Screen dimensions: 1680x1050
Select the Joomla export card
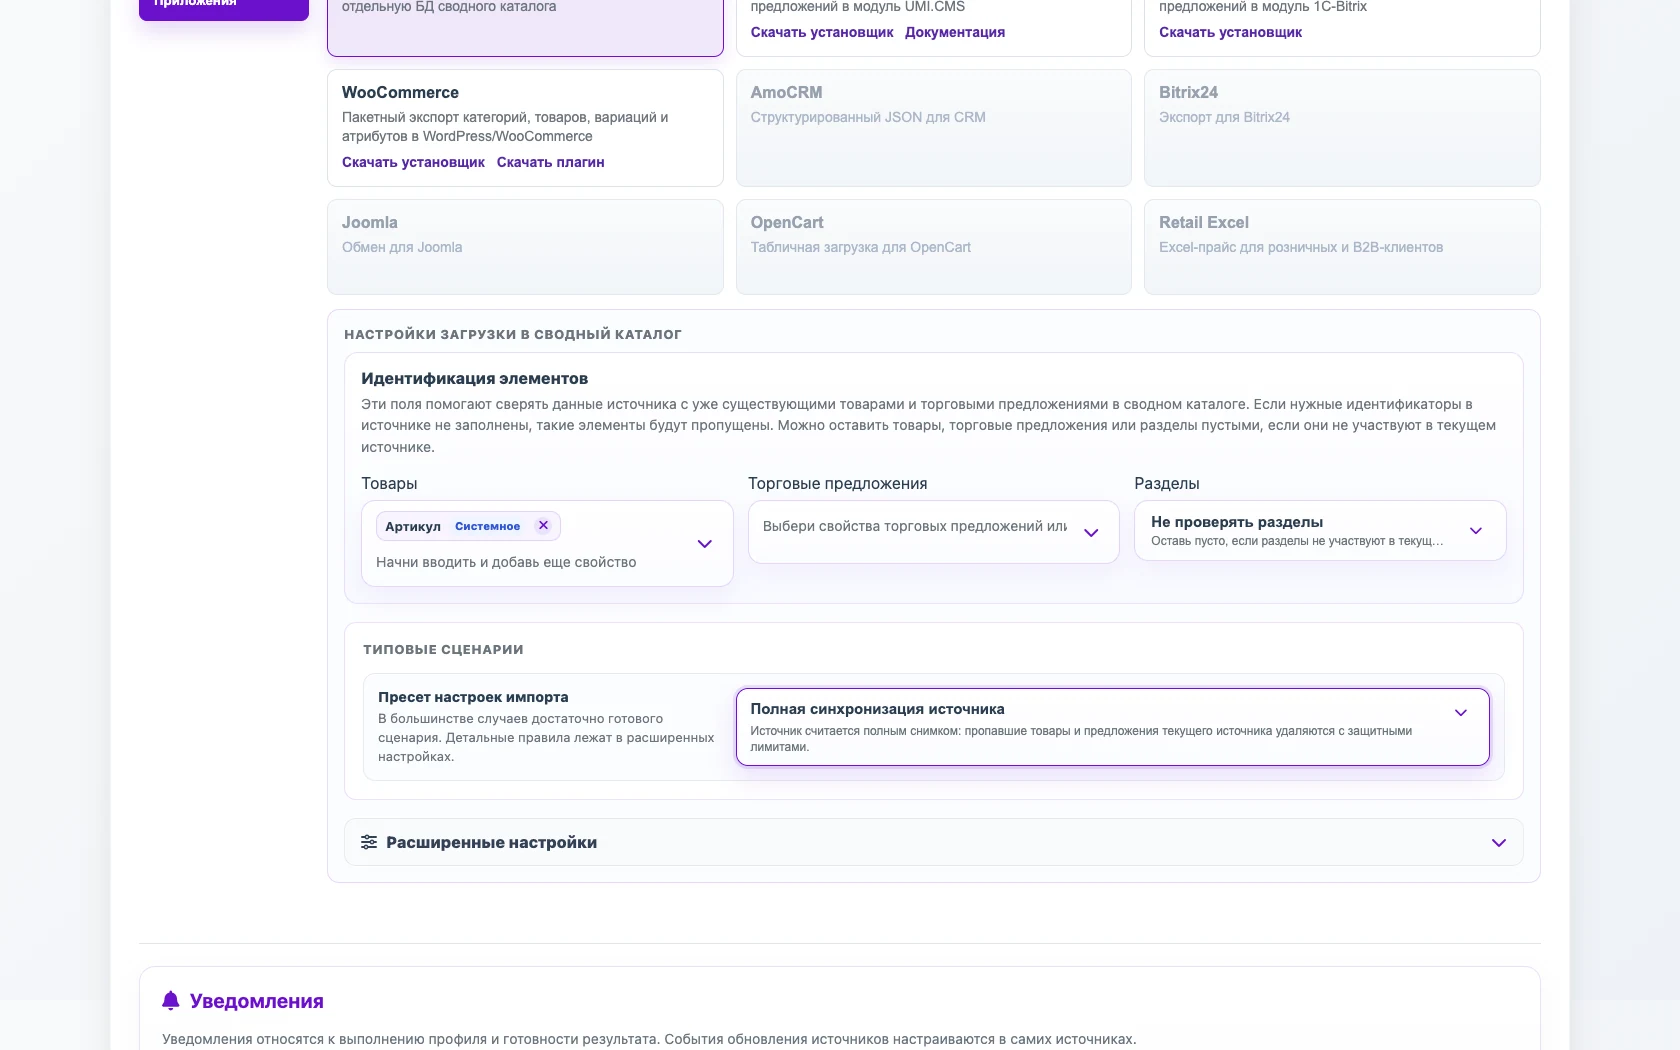tap(525, 247)
